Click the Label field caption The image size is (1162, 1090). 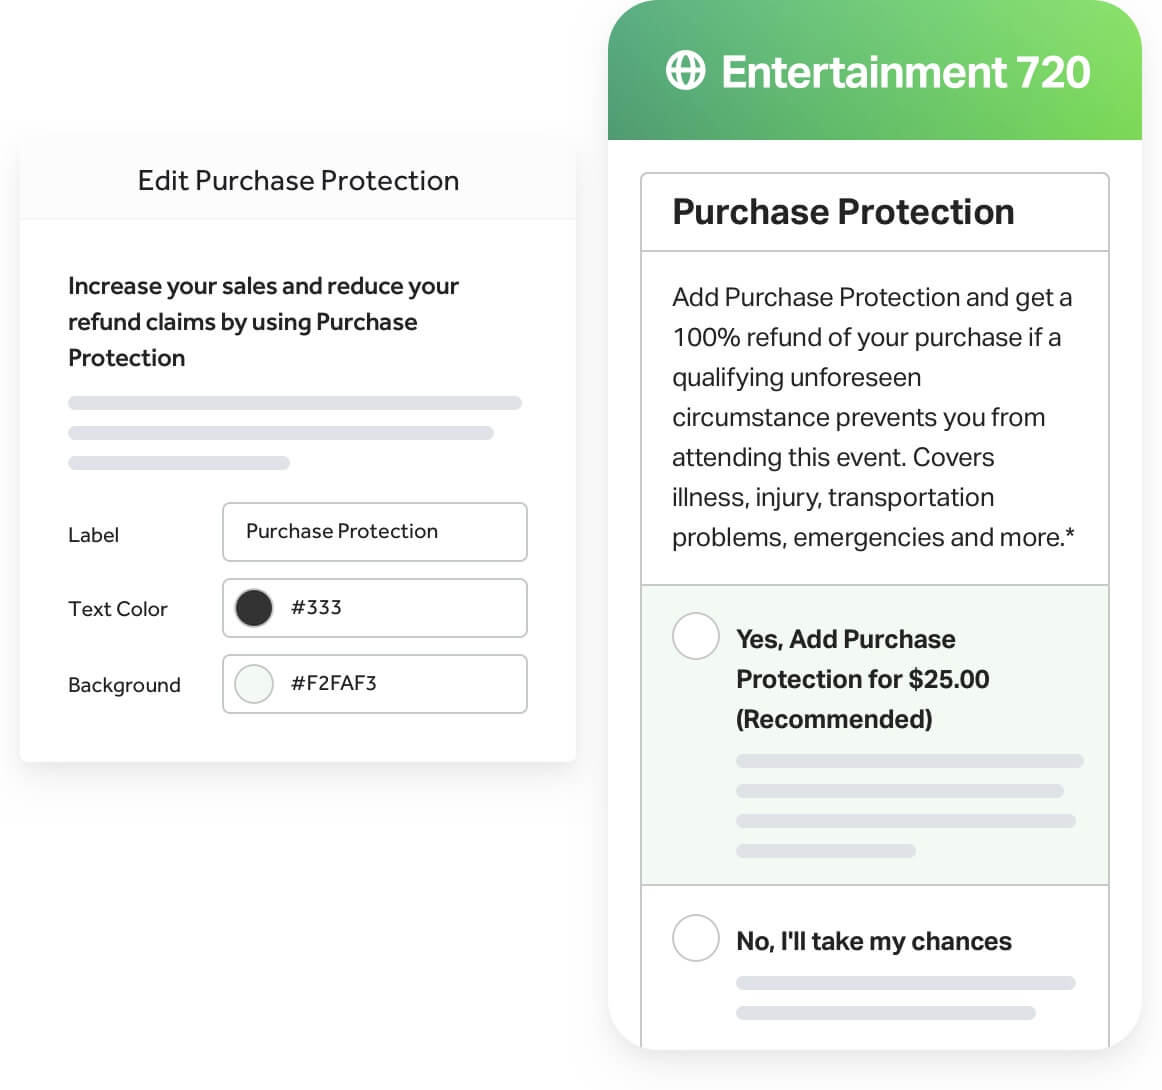[93, 535]
